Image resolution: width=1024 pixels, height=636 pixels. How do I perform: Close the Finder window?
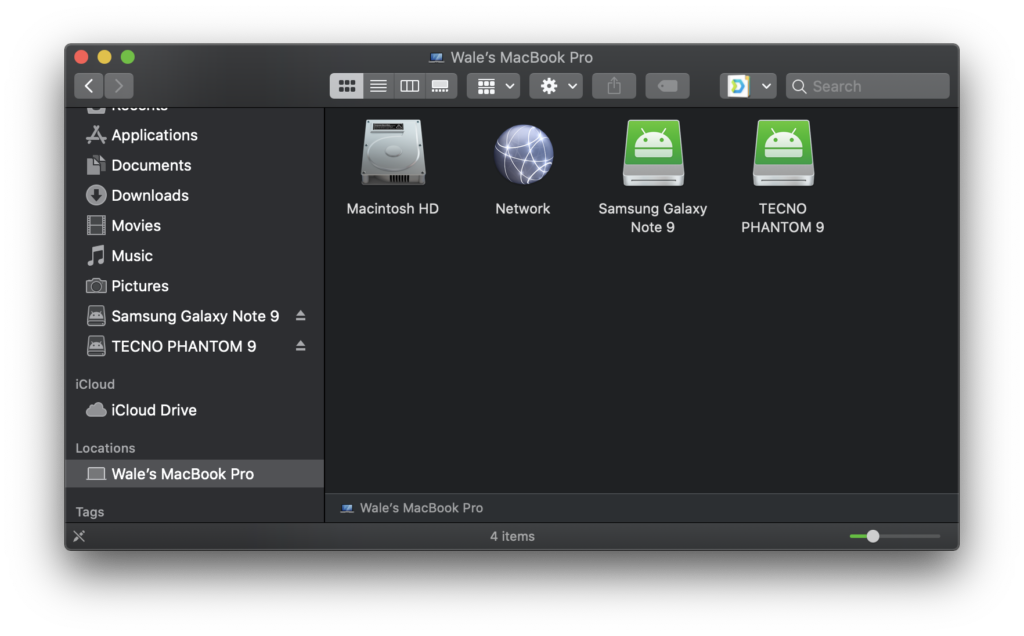pyautogui.click(x=81, y=57)
